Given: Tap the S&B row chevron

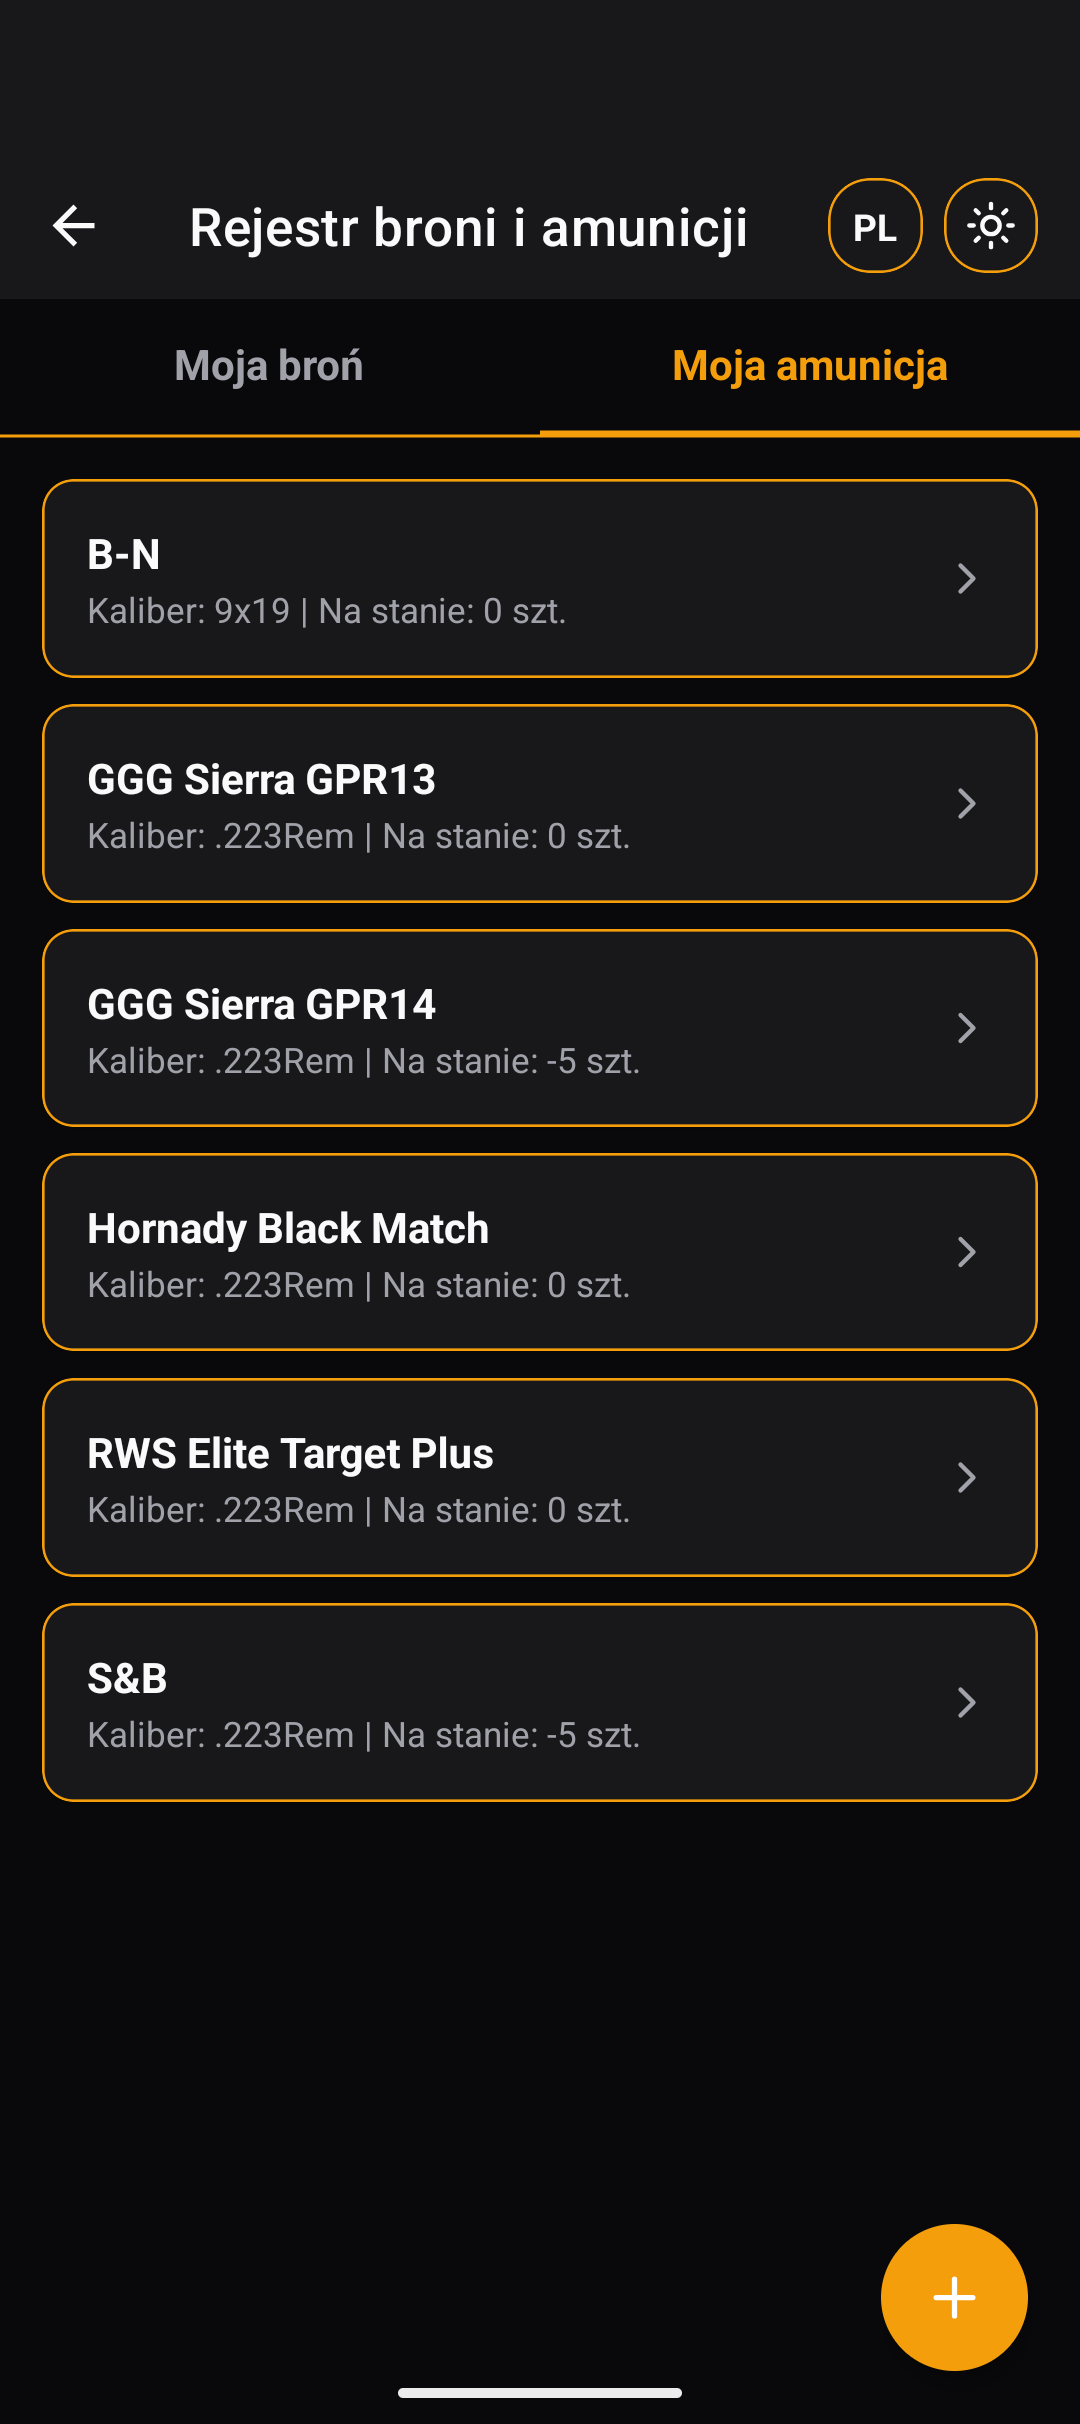Looking at the screenshot, I should (966, 1702).
